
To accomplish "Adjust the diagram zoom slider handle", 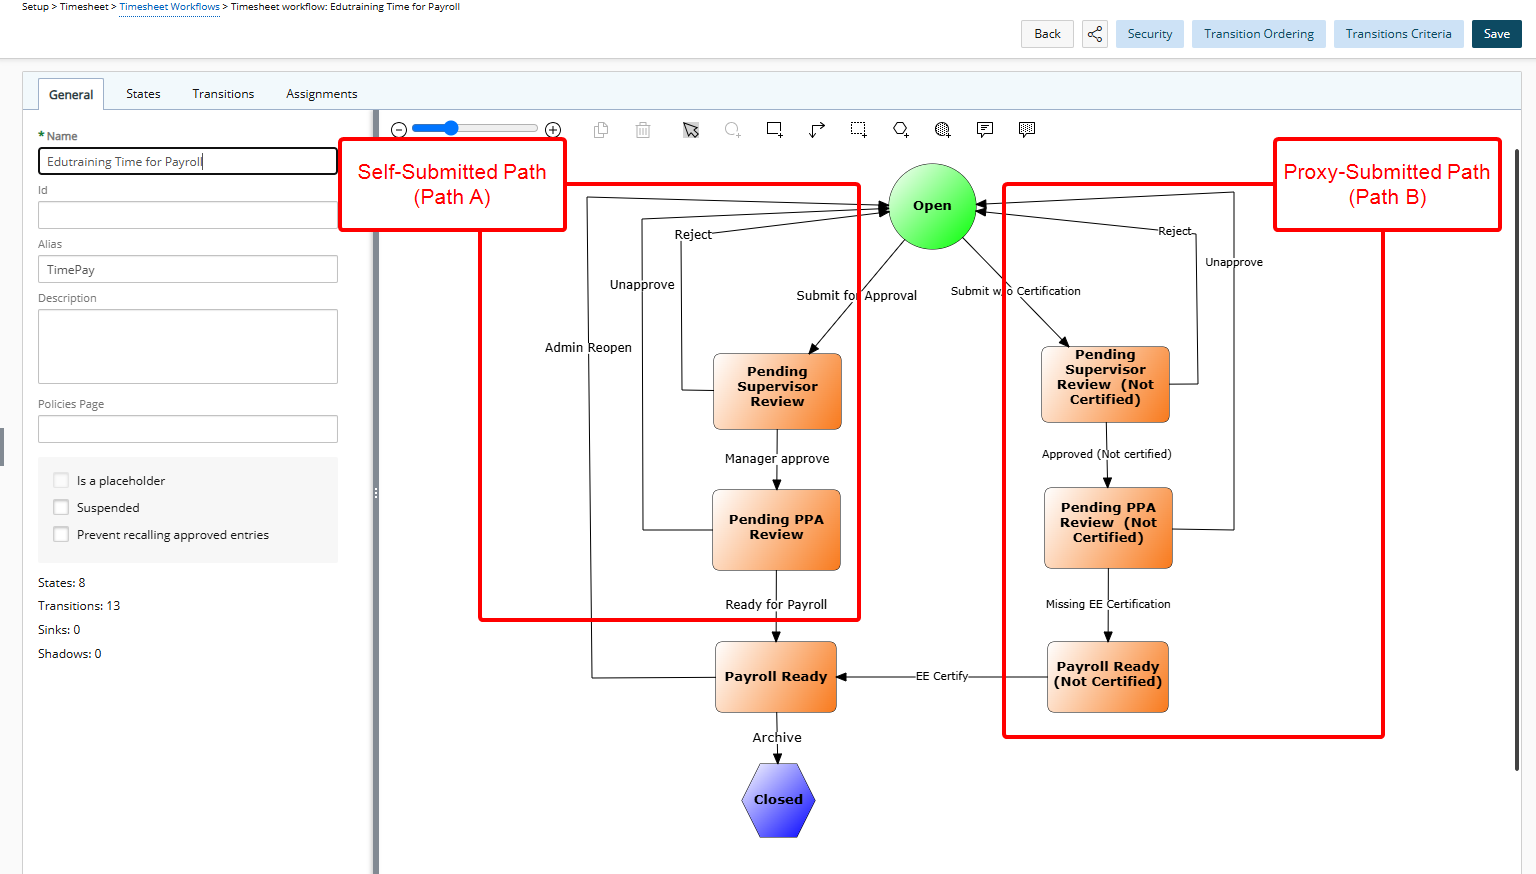I will [451, 128].
